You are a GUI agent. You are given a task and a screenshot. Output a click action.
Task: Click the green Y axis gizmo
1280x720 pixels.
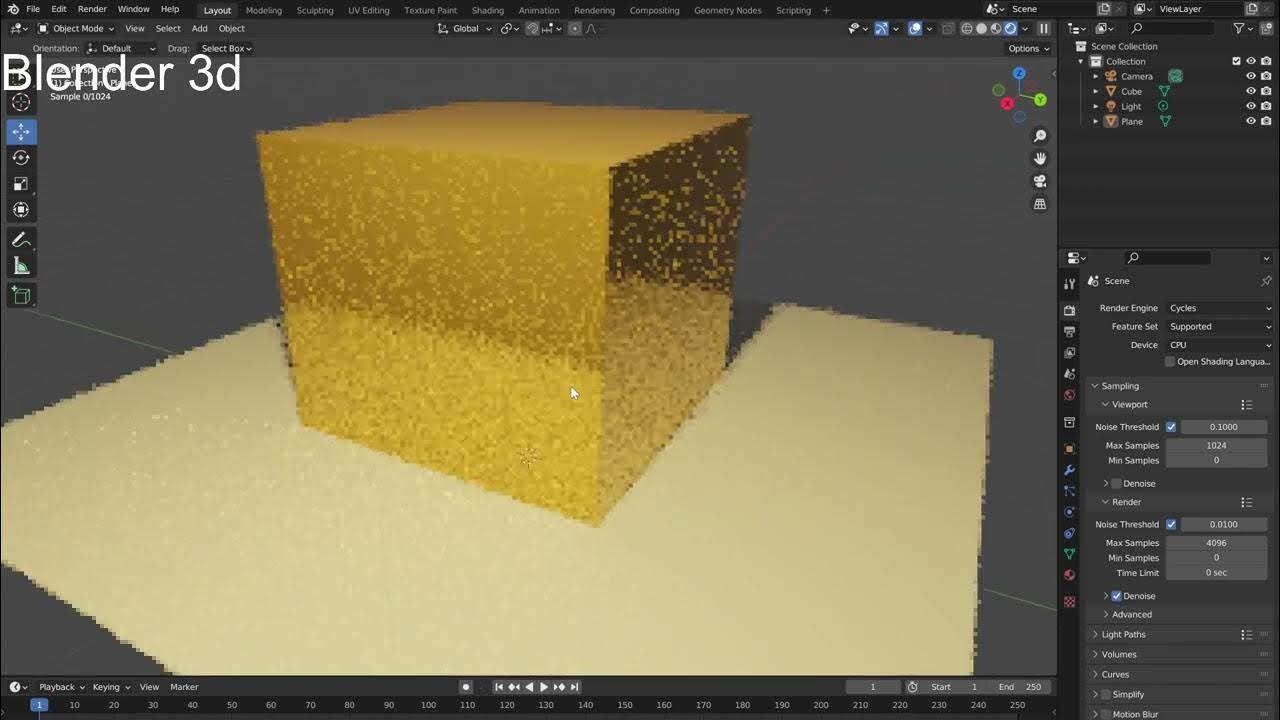(x=1040, y=100)
